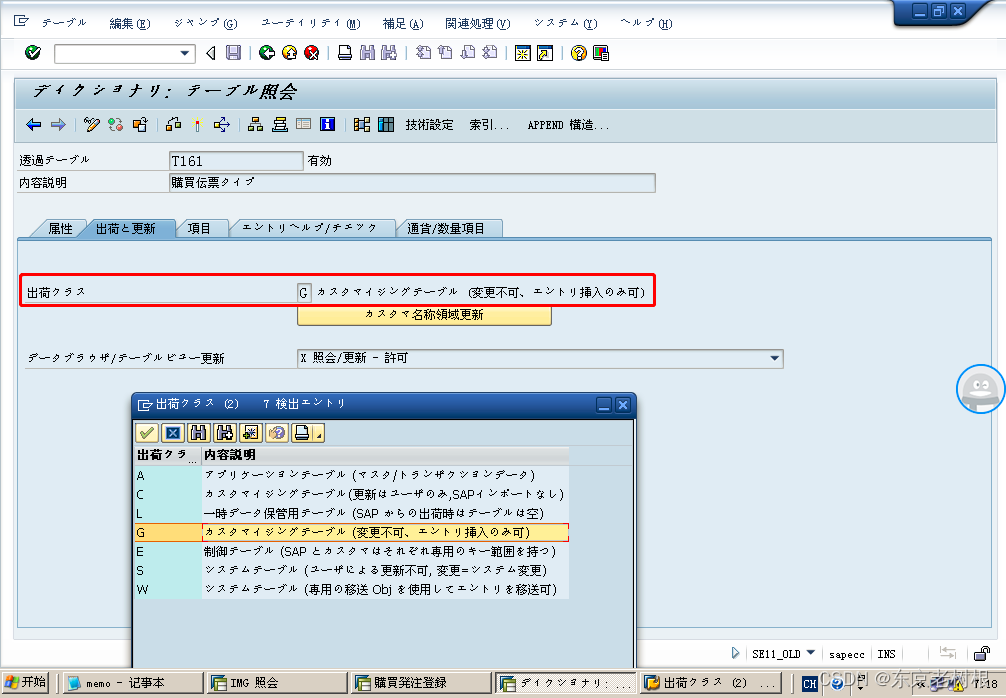Select row S システムテーブル in popup list

coord(352,570)
